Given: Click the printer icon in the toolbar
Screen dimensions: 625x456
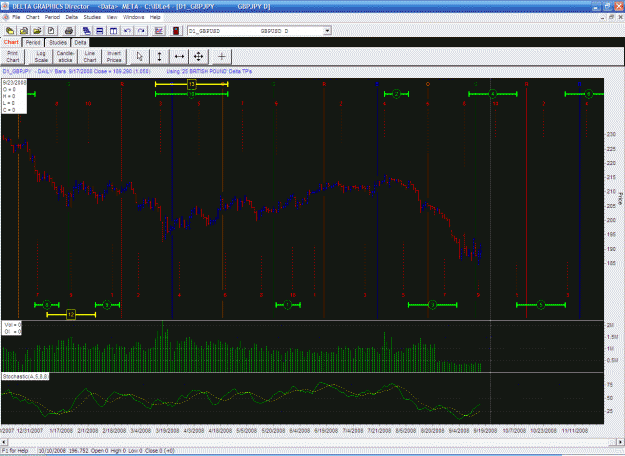Looking at the screenshot, I should point(69,31).
